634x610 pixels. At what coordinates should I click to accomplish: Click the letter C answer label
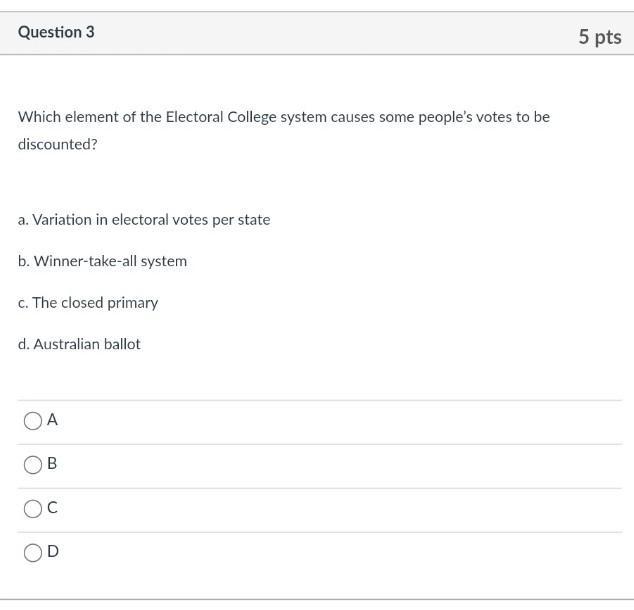click(x=53, y=508)
